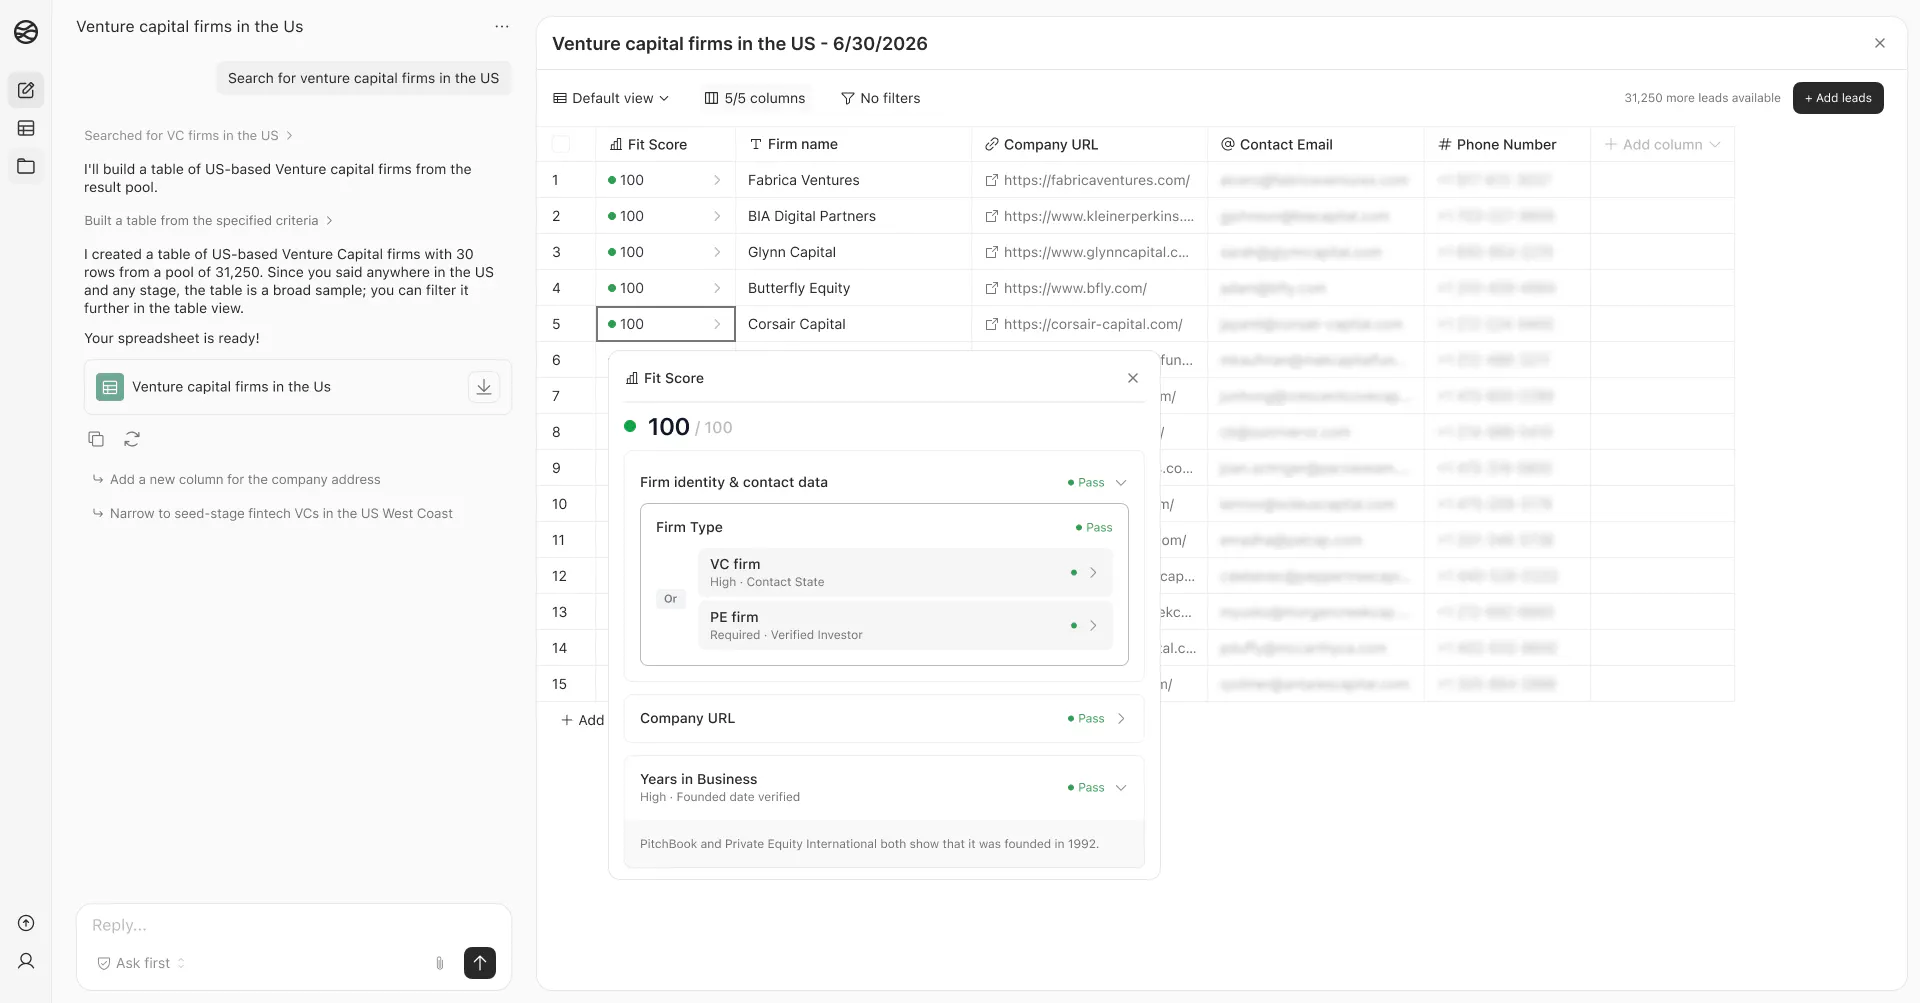Image resolution: width=1920 pixels, height=1003 pixels.
Task: Collapse Firm identity & contact data section
Action: click(1121, 482)
